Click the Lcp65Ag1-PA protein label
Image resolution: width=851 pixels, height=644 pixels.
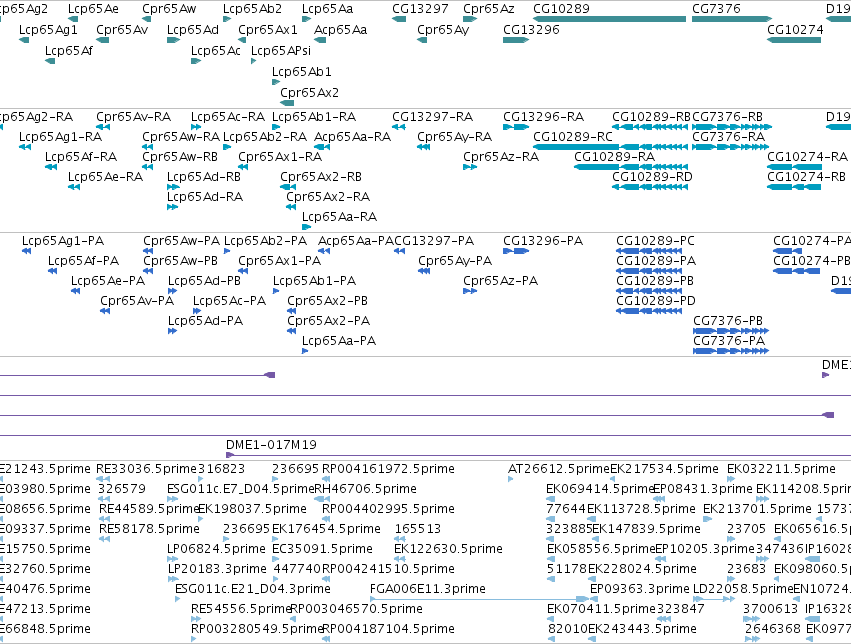click(x=63, y=241)
